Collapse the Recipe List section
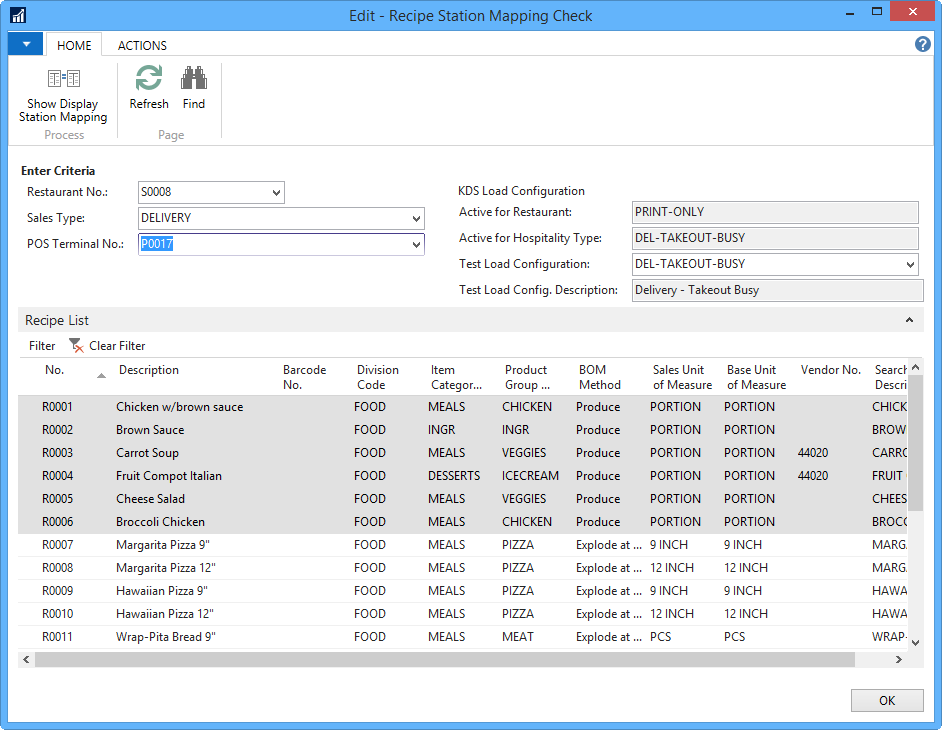 (x=909, y=321)
